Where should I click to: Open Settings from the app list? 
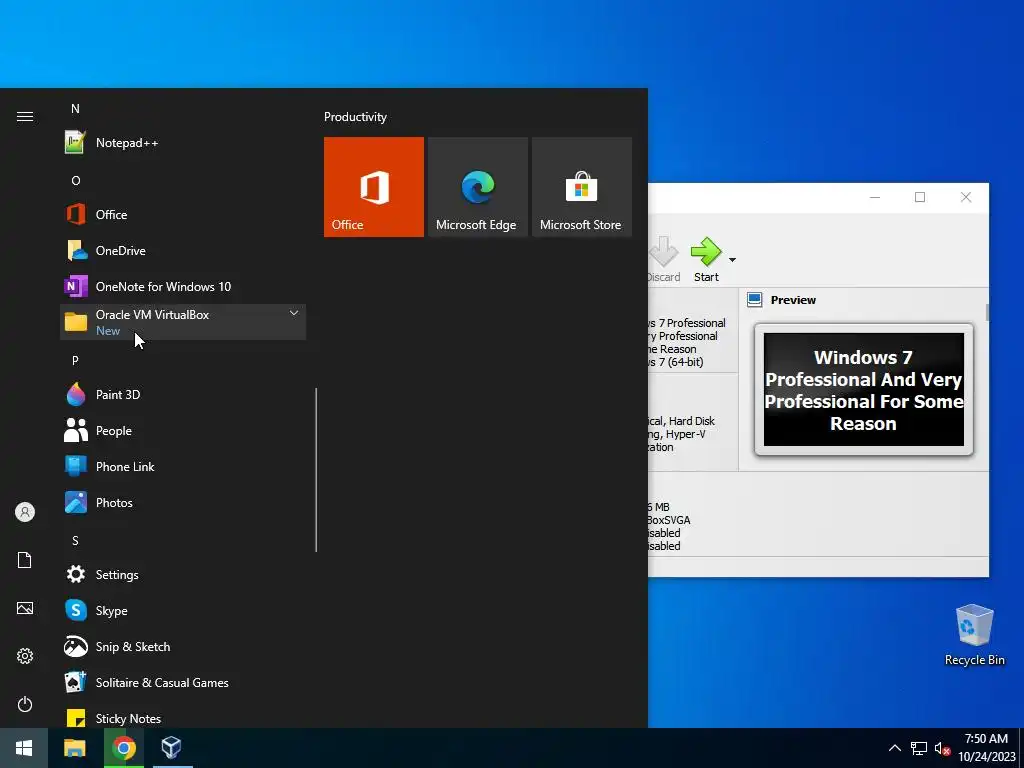183,575
